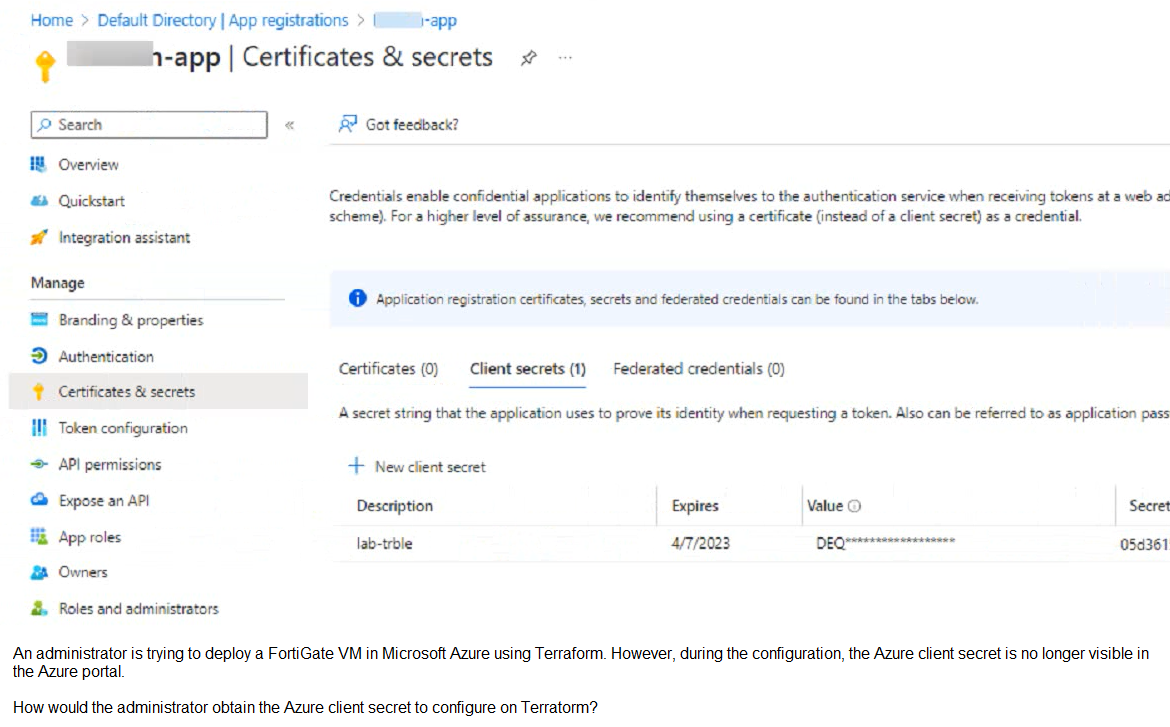Click the Got feedback? link
The width and height of the screenshot is (1170, 727).
click(412, 125)
